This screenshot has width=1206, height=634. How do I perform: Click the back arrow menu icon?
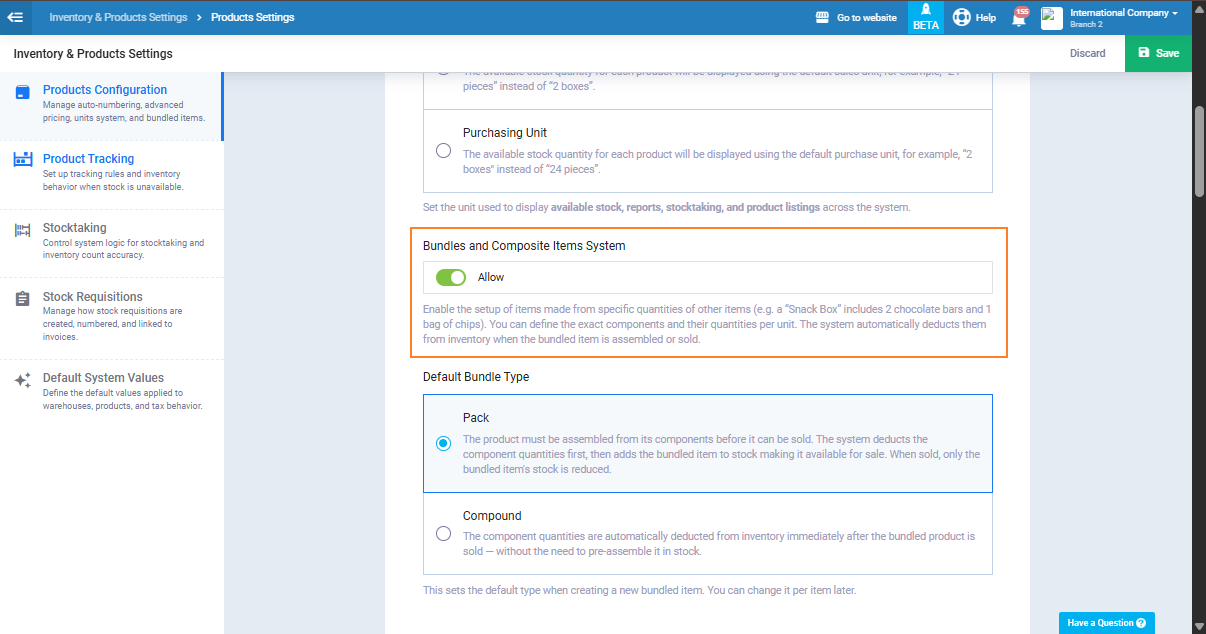pos(15,17)
